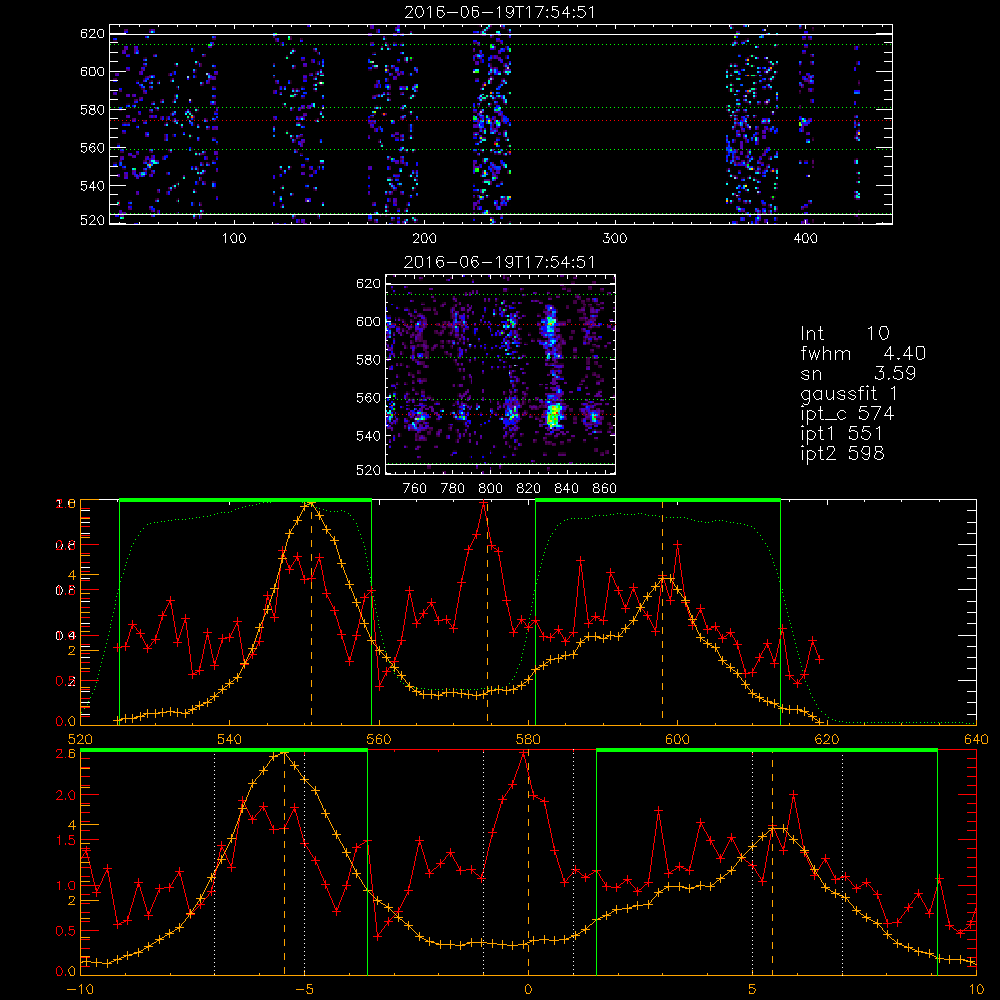Image resolution: width=1000 pixels, height=1000 pixels.
Task: Click the red peak marker at 574 in profile plot
Action: pos(484,504)
